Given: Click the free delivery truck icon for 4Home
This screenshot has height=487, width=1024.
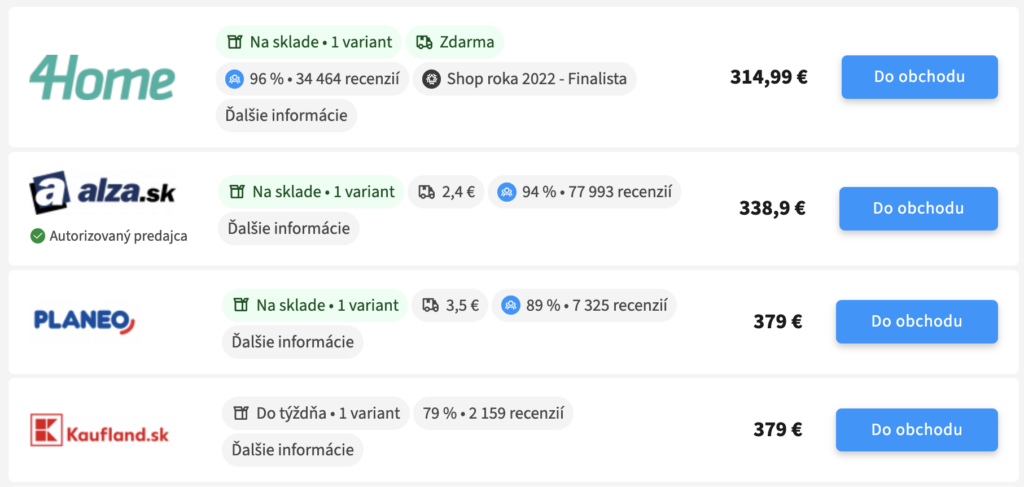Looking at the screenshot, I should coord(424,42).
